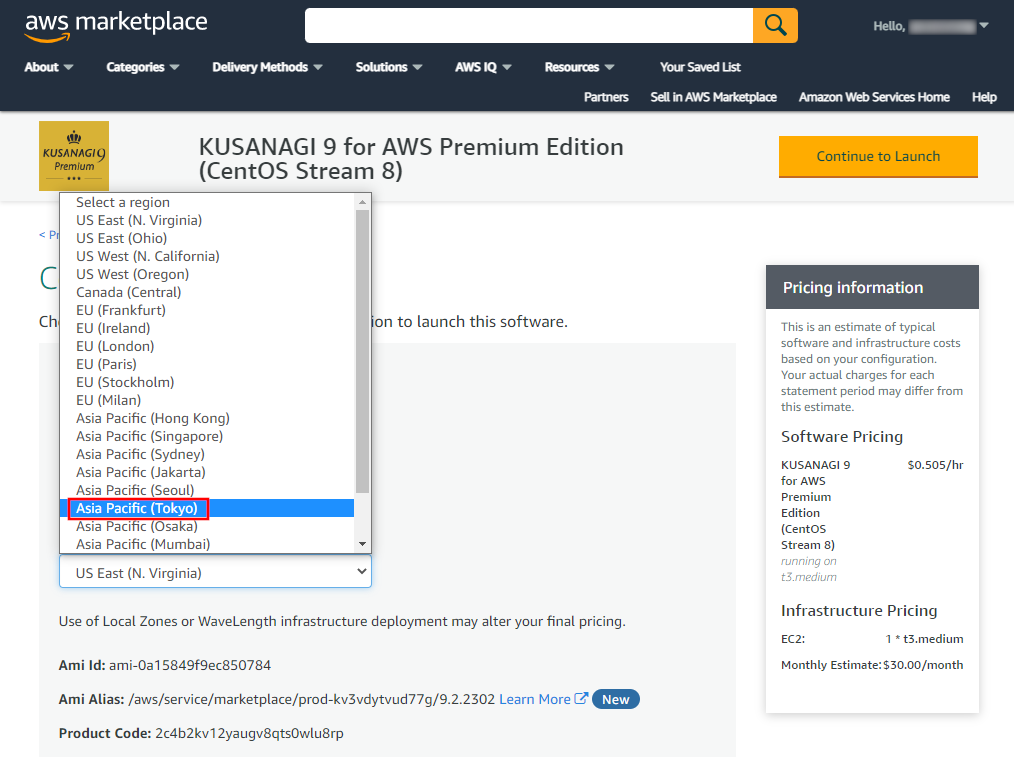Click the region select box showing US East
Image resolution: width=1014 pixels, height=757 pixels.
point(215,573)
